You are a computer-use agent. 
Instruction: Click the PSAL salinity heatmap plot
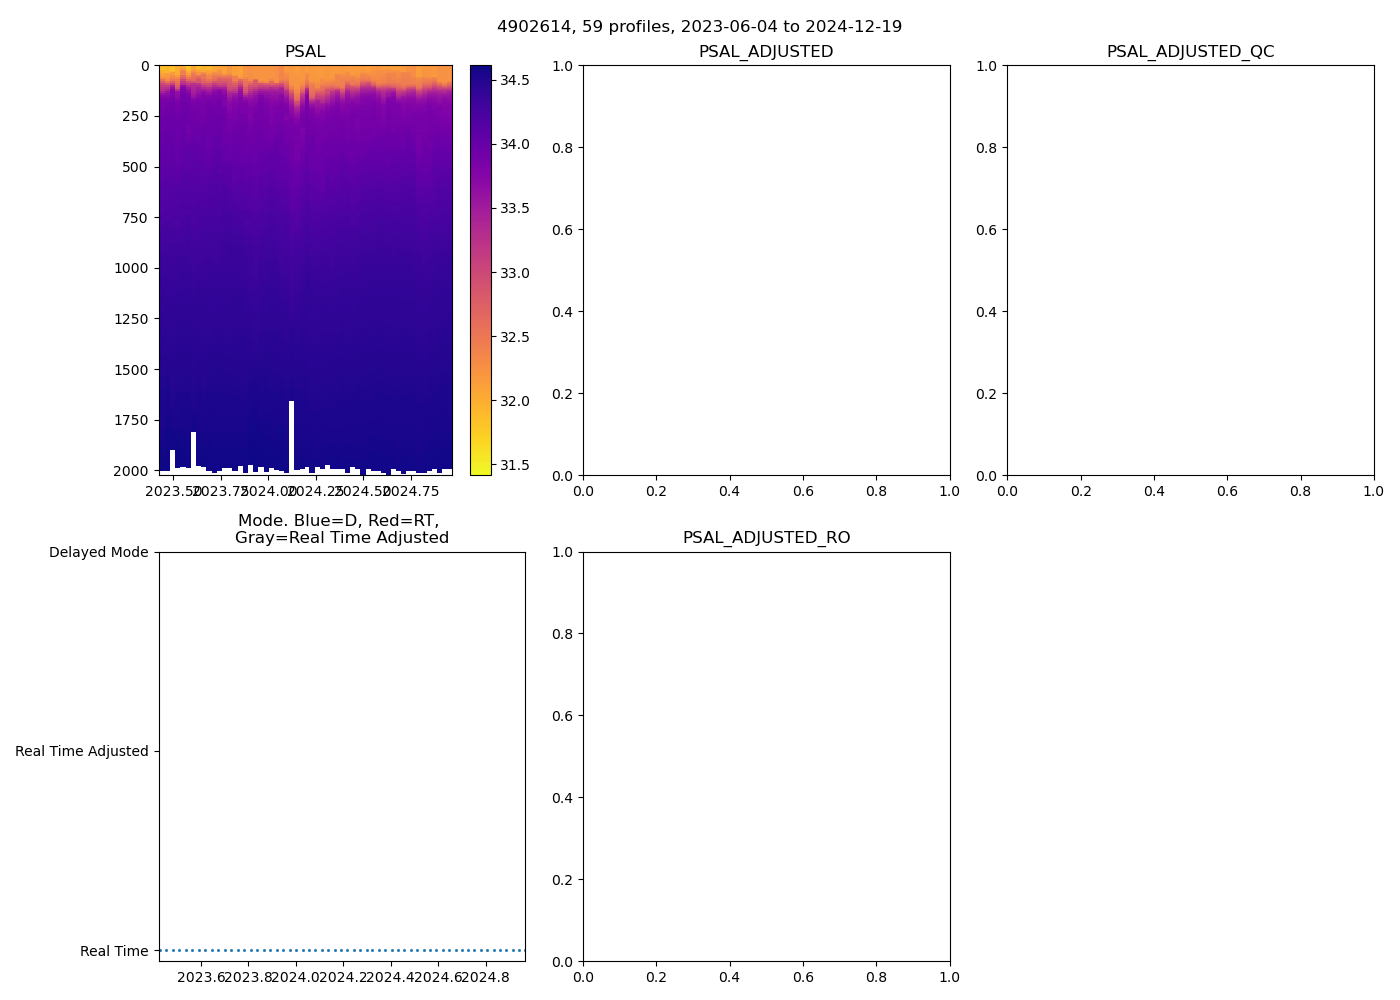[x=305, y=270]
